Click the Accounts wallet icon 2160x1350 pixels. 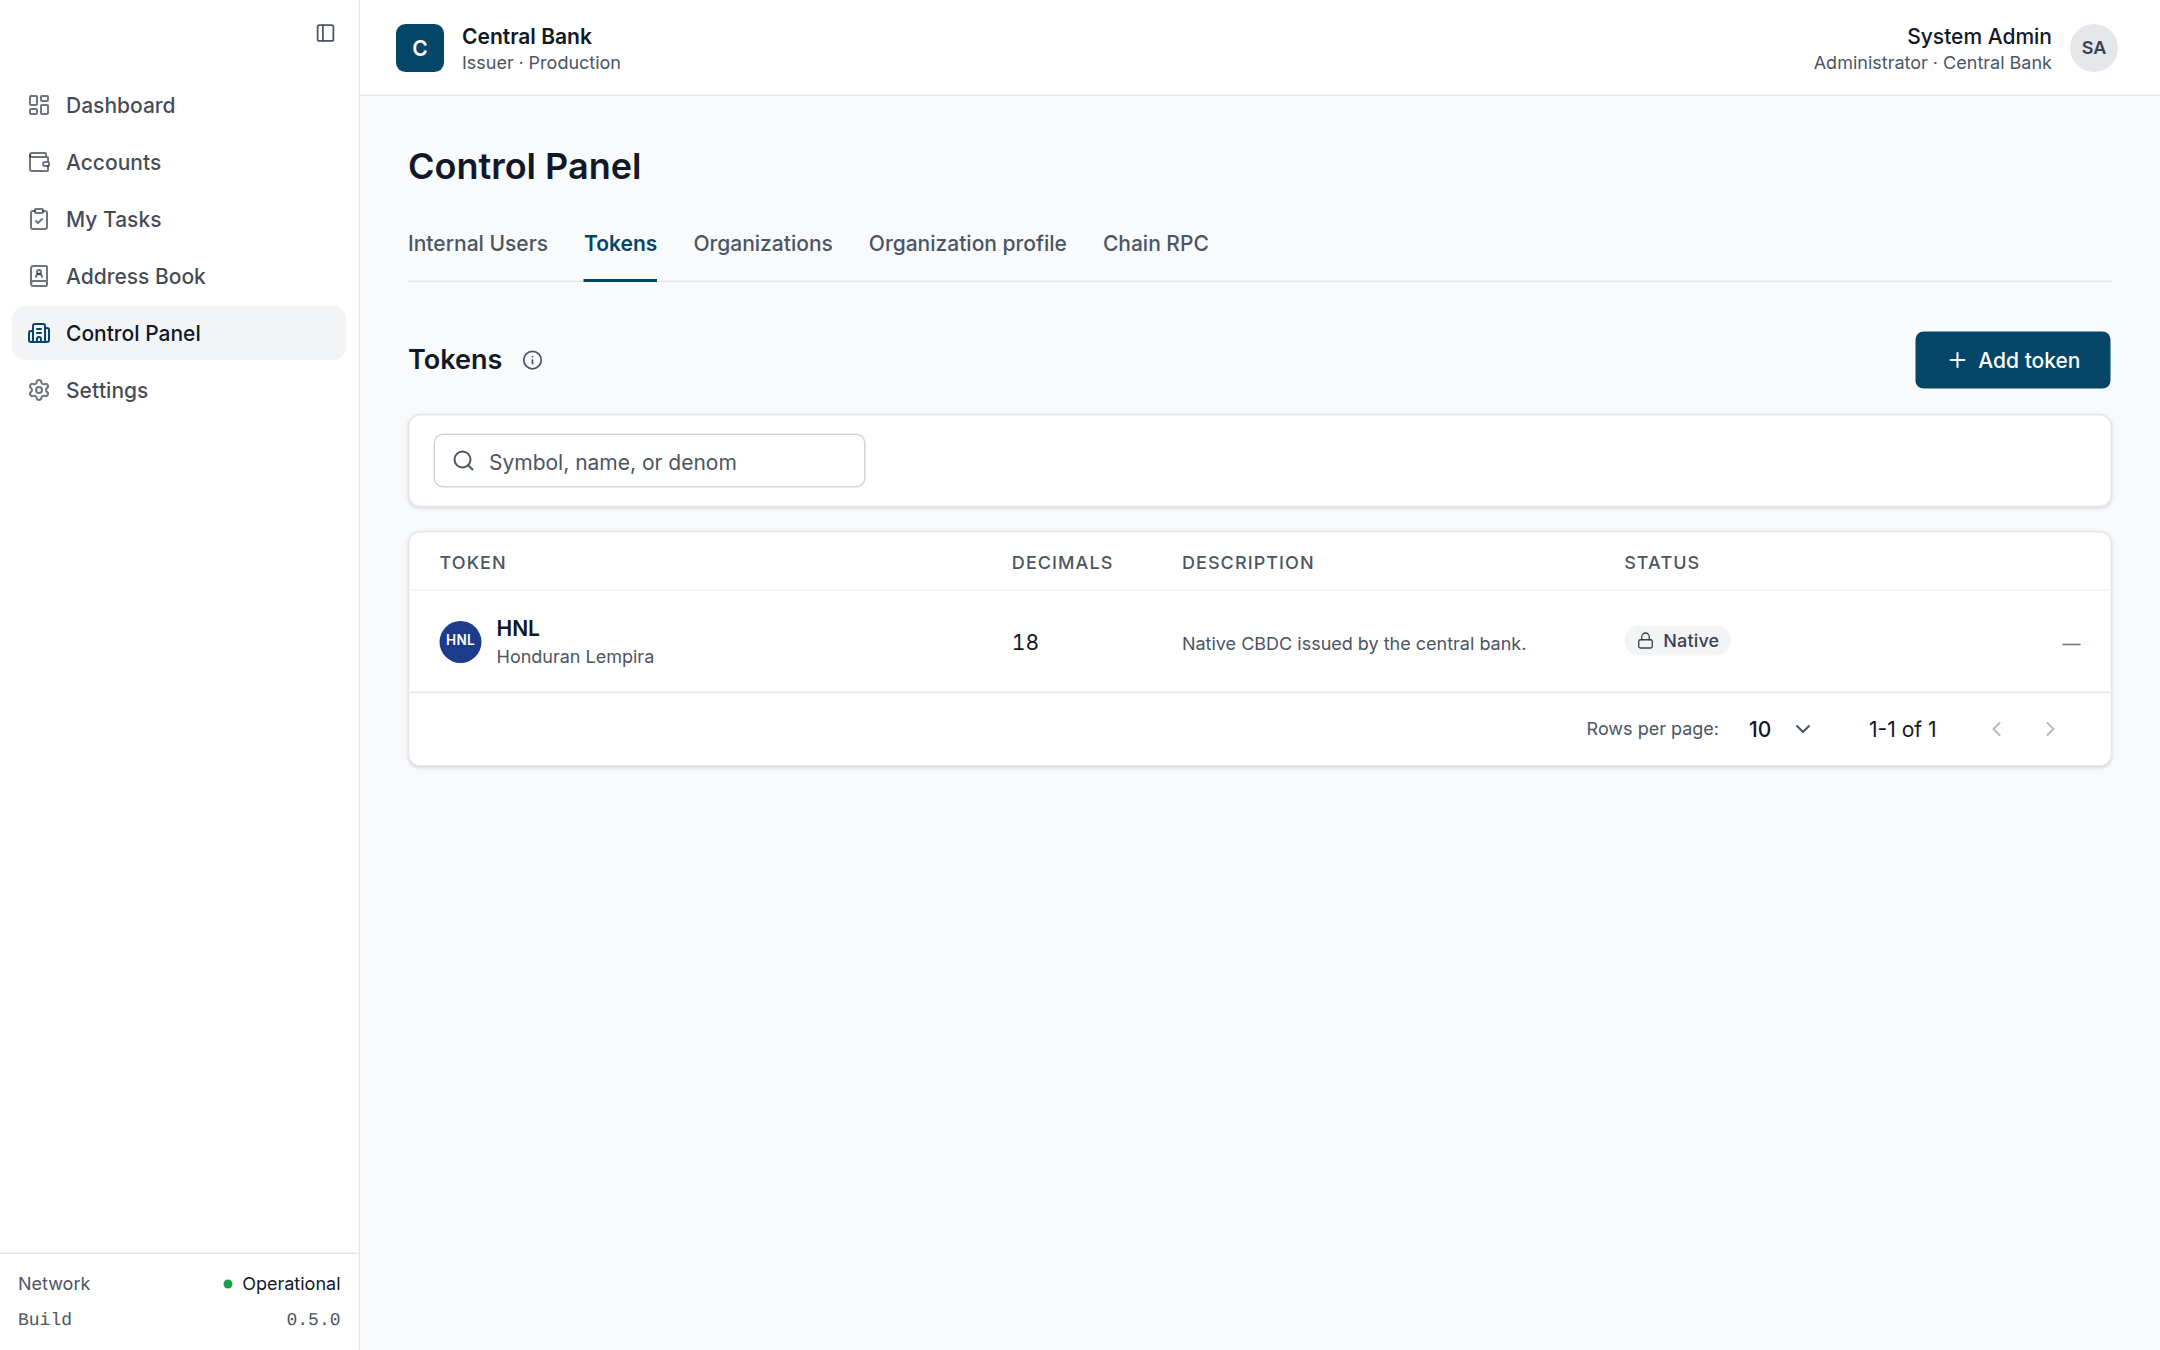tap(39, 162)
